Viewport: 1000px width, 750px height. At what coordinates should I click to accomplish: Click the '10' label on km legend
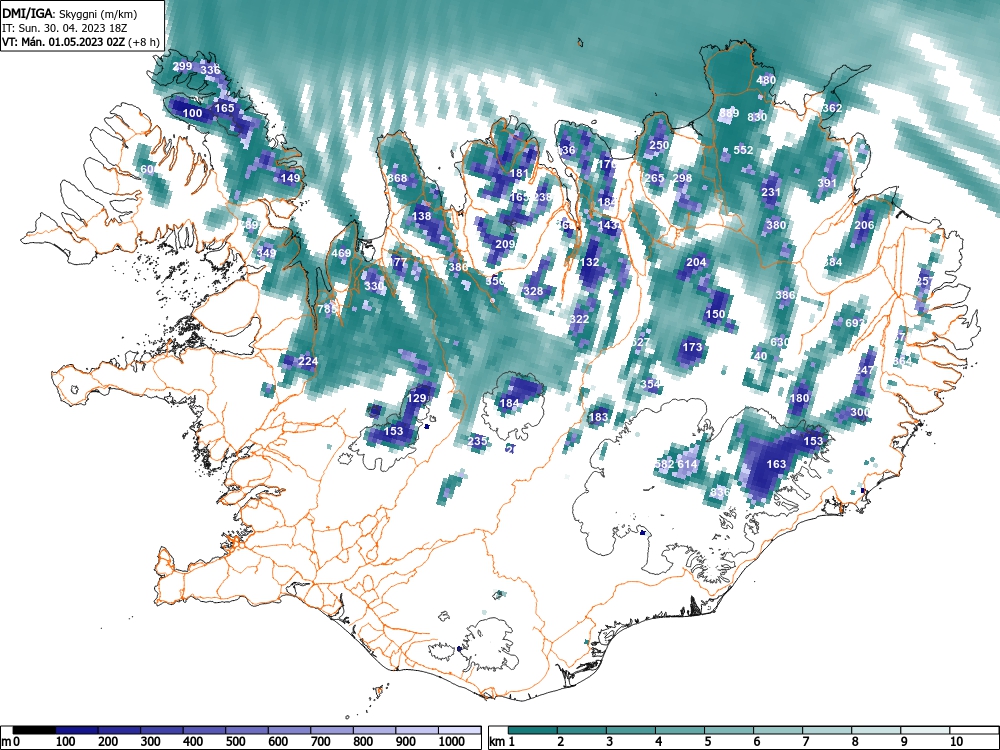(955, 742)
